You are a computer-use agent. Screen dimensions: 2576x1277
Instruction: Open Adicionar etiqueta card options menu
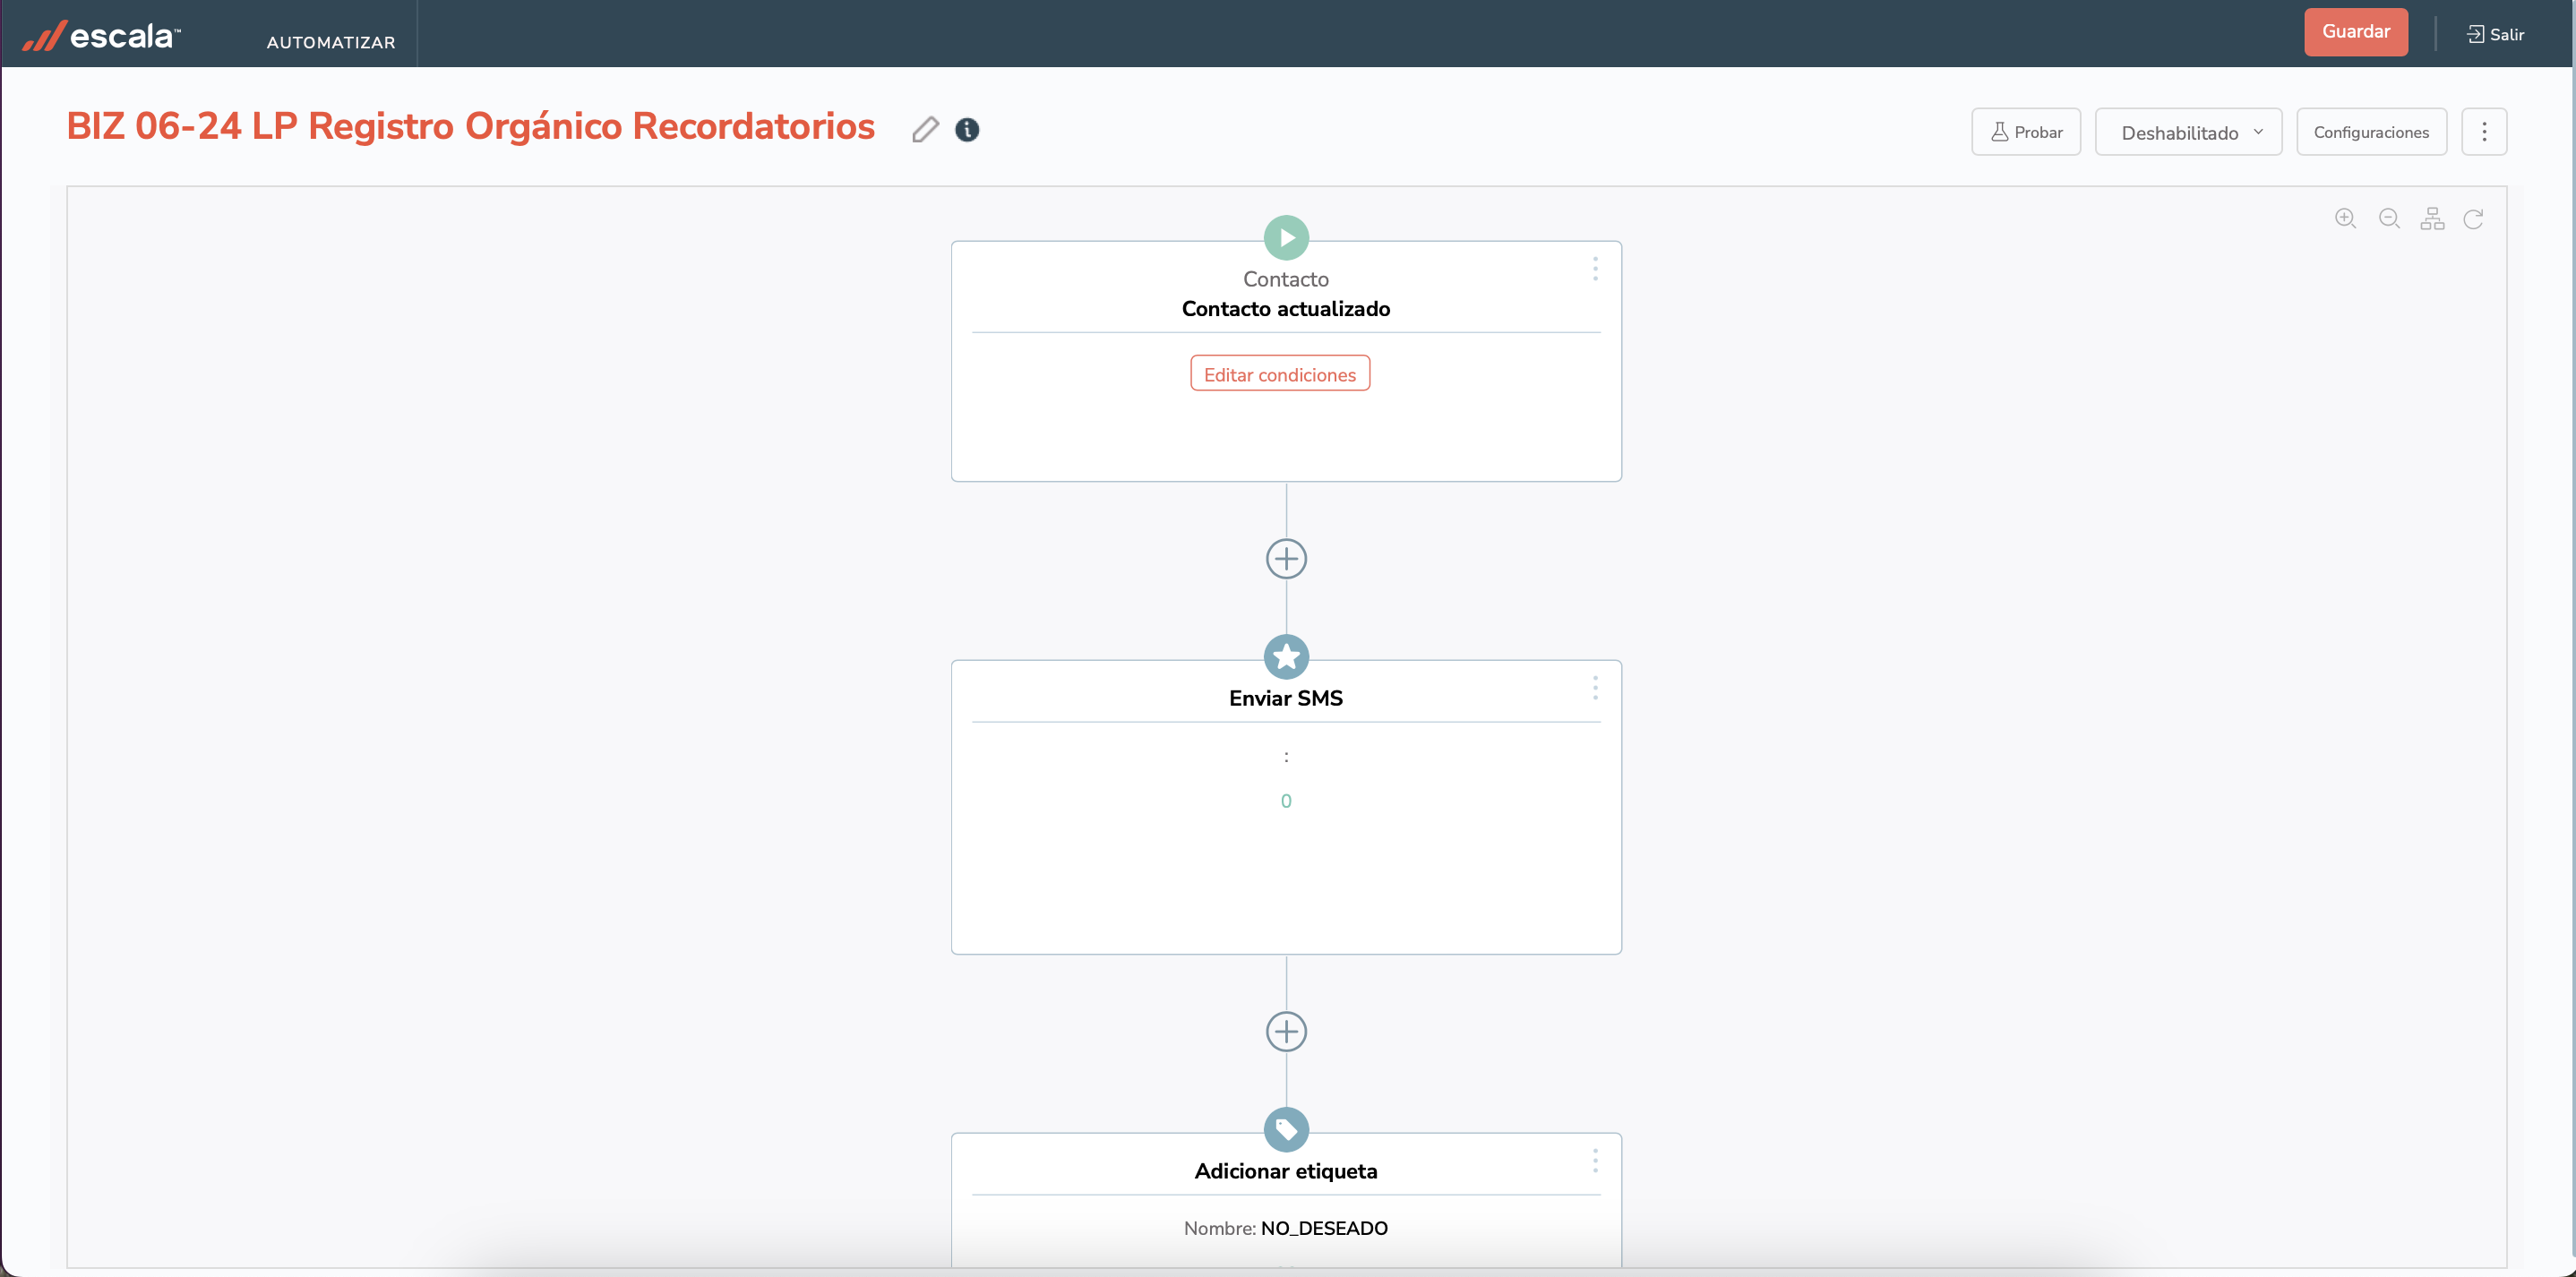coord(1595,1161)
